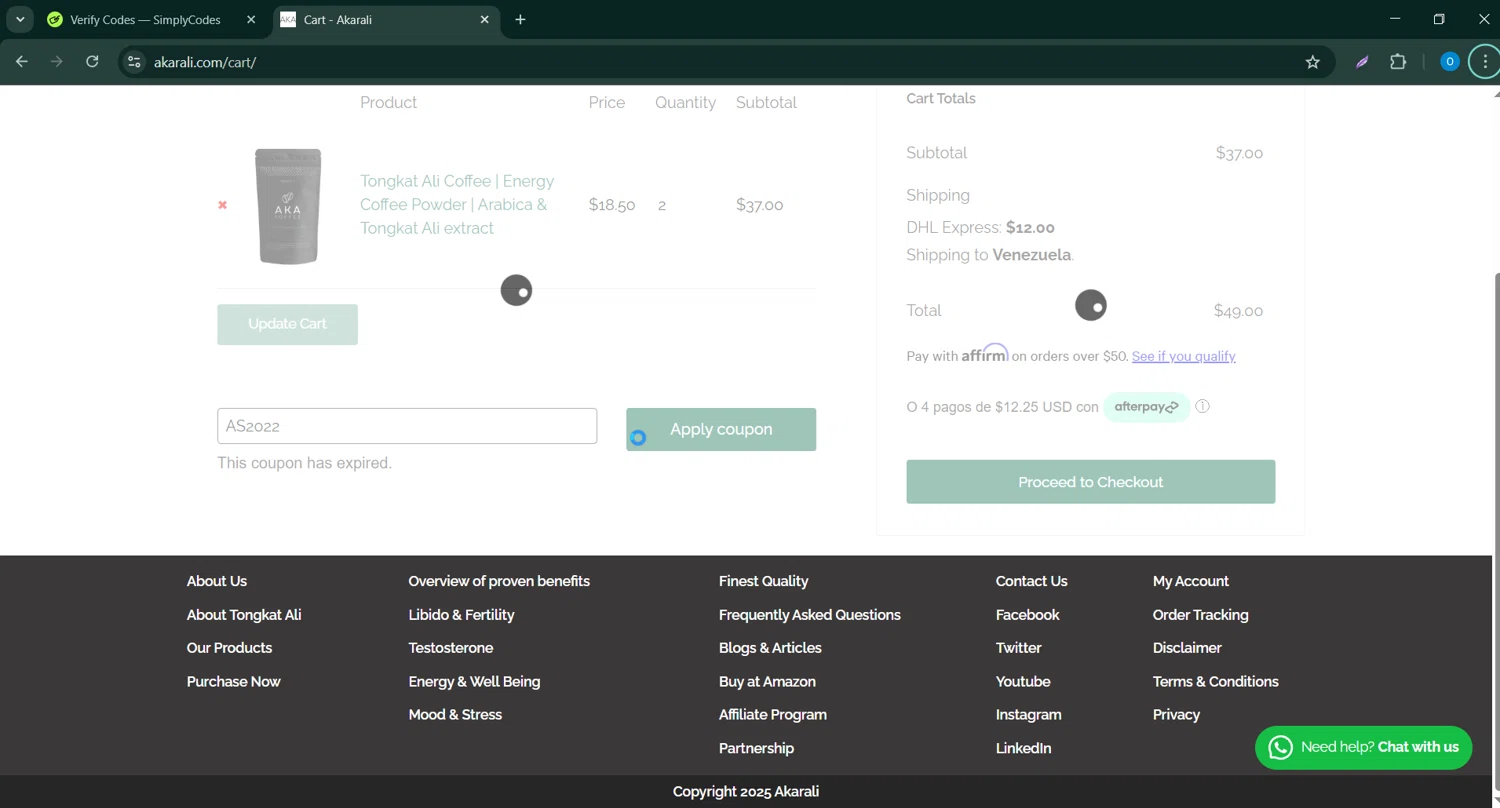Open Chrome three-dot menu
1500x808 pixels.
click(x=1485, y=62)
